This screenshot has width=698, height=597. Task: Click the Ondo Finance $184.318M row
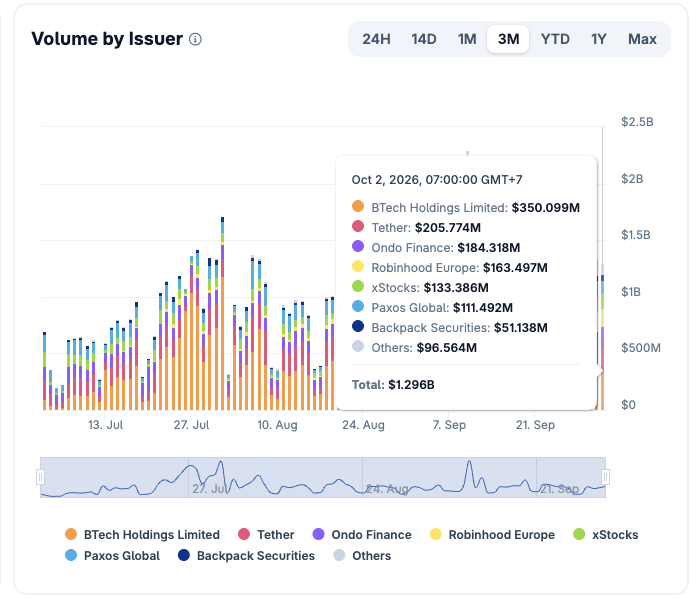click(436, 248)
